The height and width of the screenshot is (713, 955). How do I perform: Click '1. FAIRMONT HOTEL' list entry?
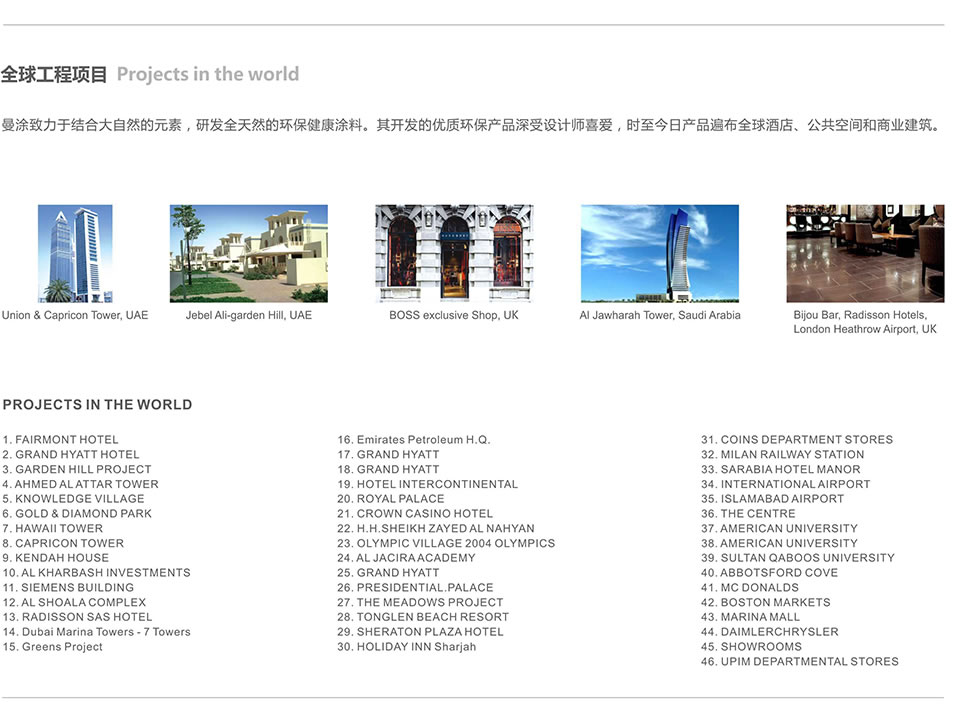pos(61,440)
